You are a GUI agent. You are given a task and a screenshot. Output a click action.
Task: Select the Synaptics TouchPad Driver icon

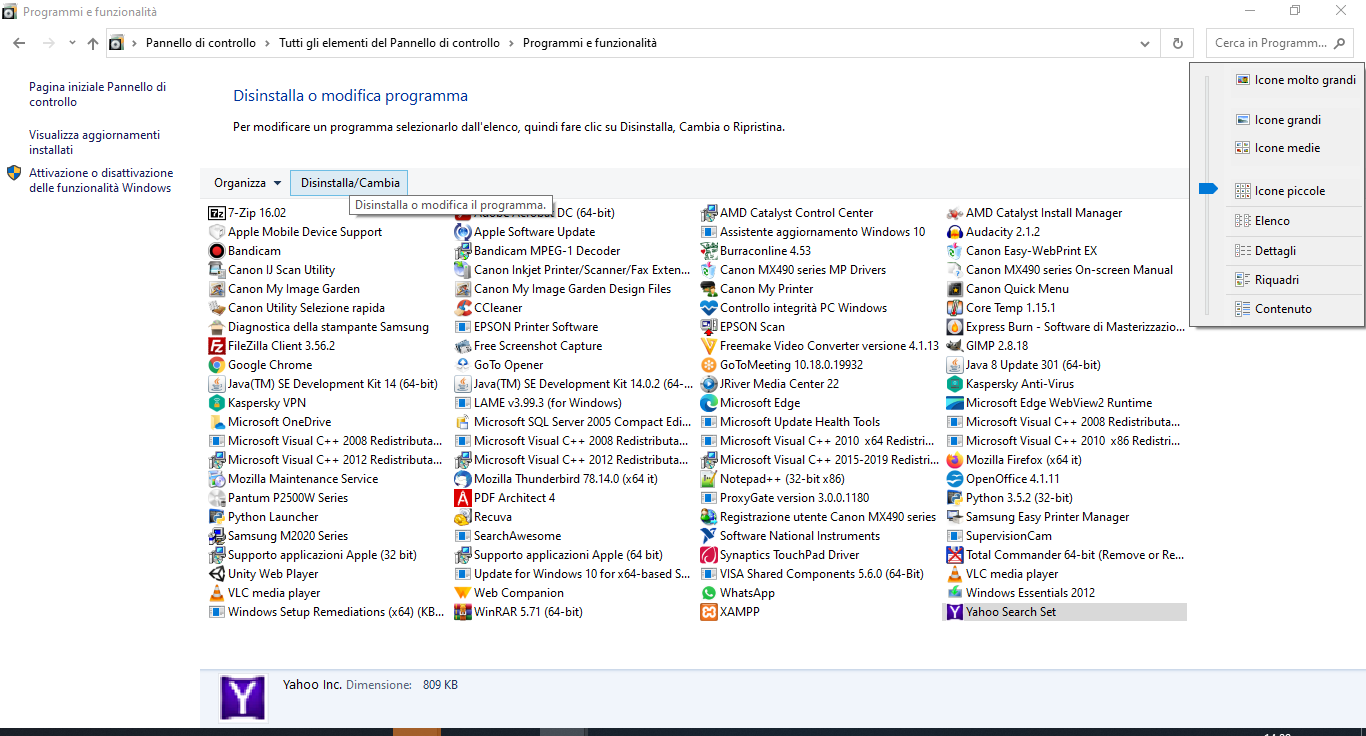coord(709,555)
